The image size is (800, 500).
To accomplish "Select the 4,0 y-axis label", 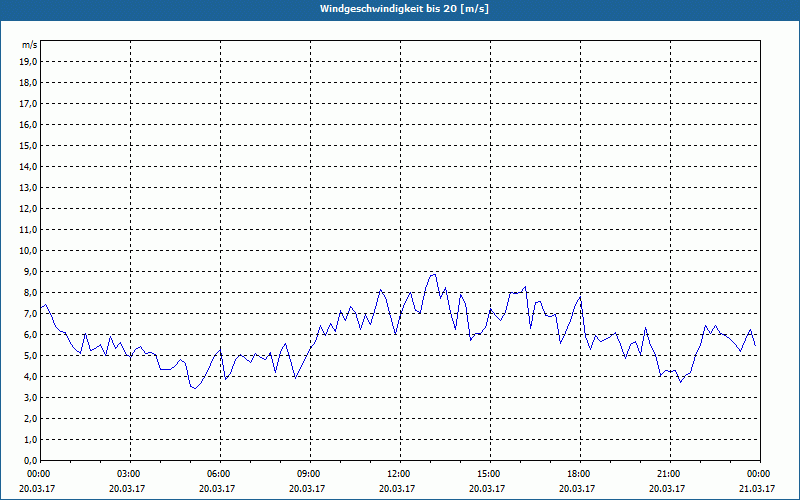I will 30,377.
